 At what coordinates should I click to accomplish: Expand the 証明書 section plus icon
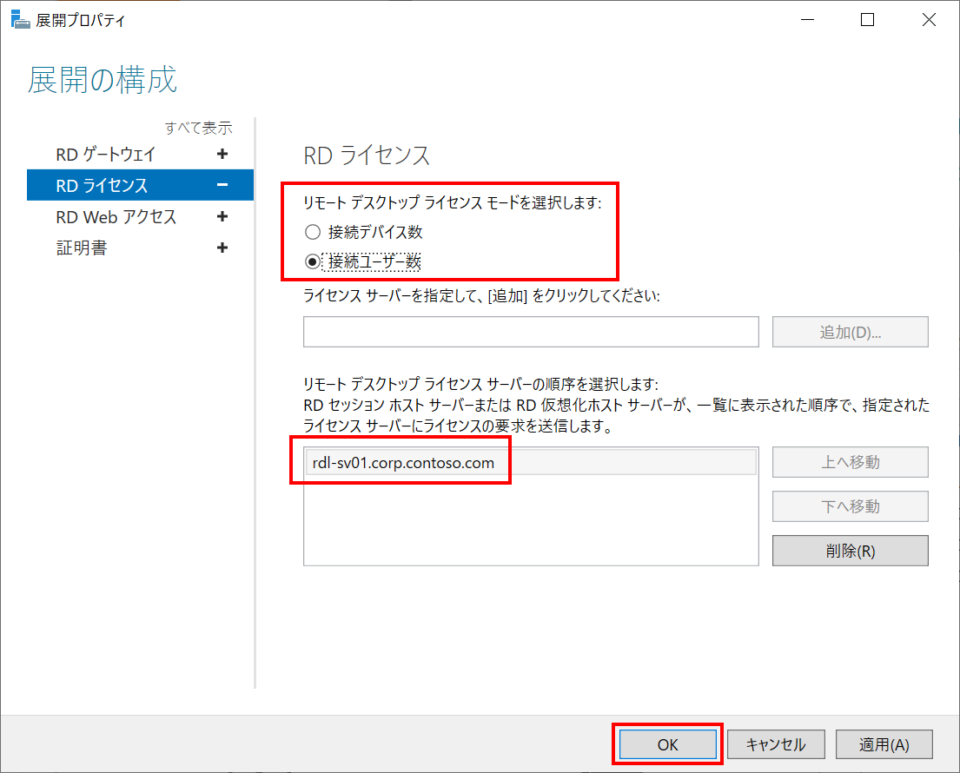(222, 248)
